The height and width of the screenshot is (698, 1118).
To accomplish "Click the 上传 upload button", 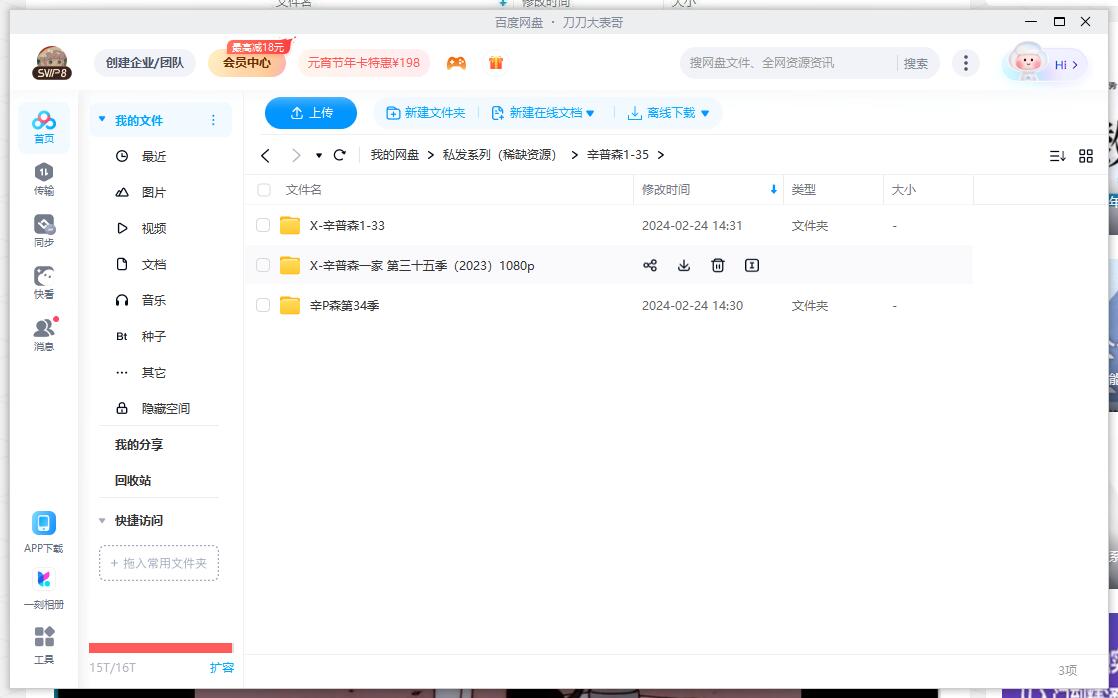I will click(x=311, y=113).
